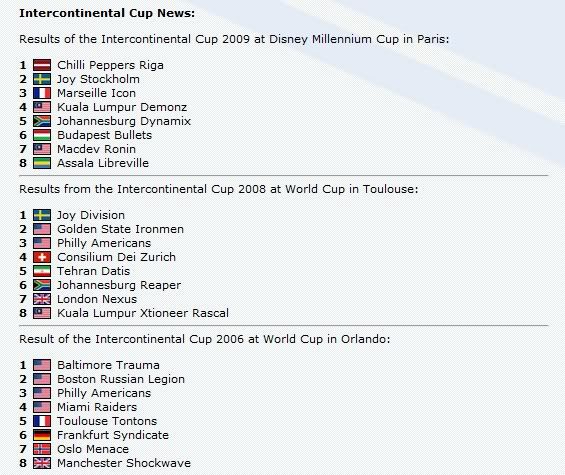
Task: Click the Macdev Ronin team name
Action: tap(96, 149)
